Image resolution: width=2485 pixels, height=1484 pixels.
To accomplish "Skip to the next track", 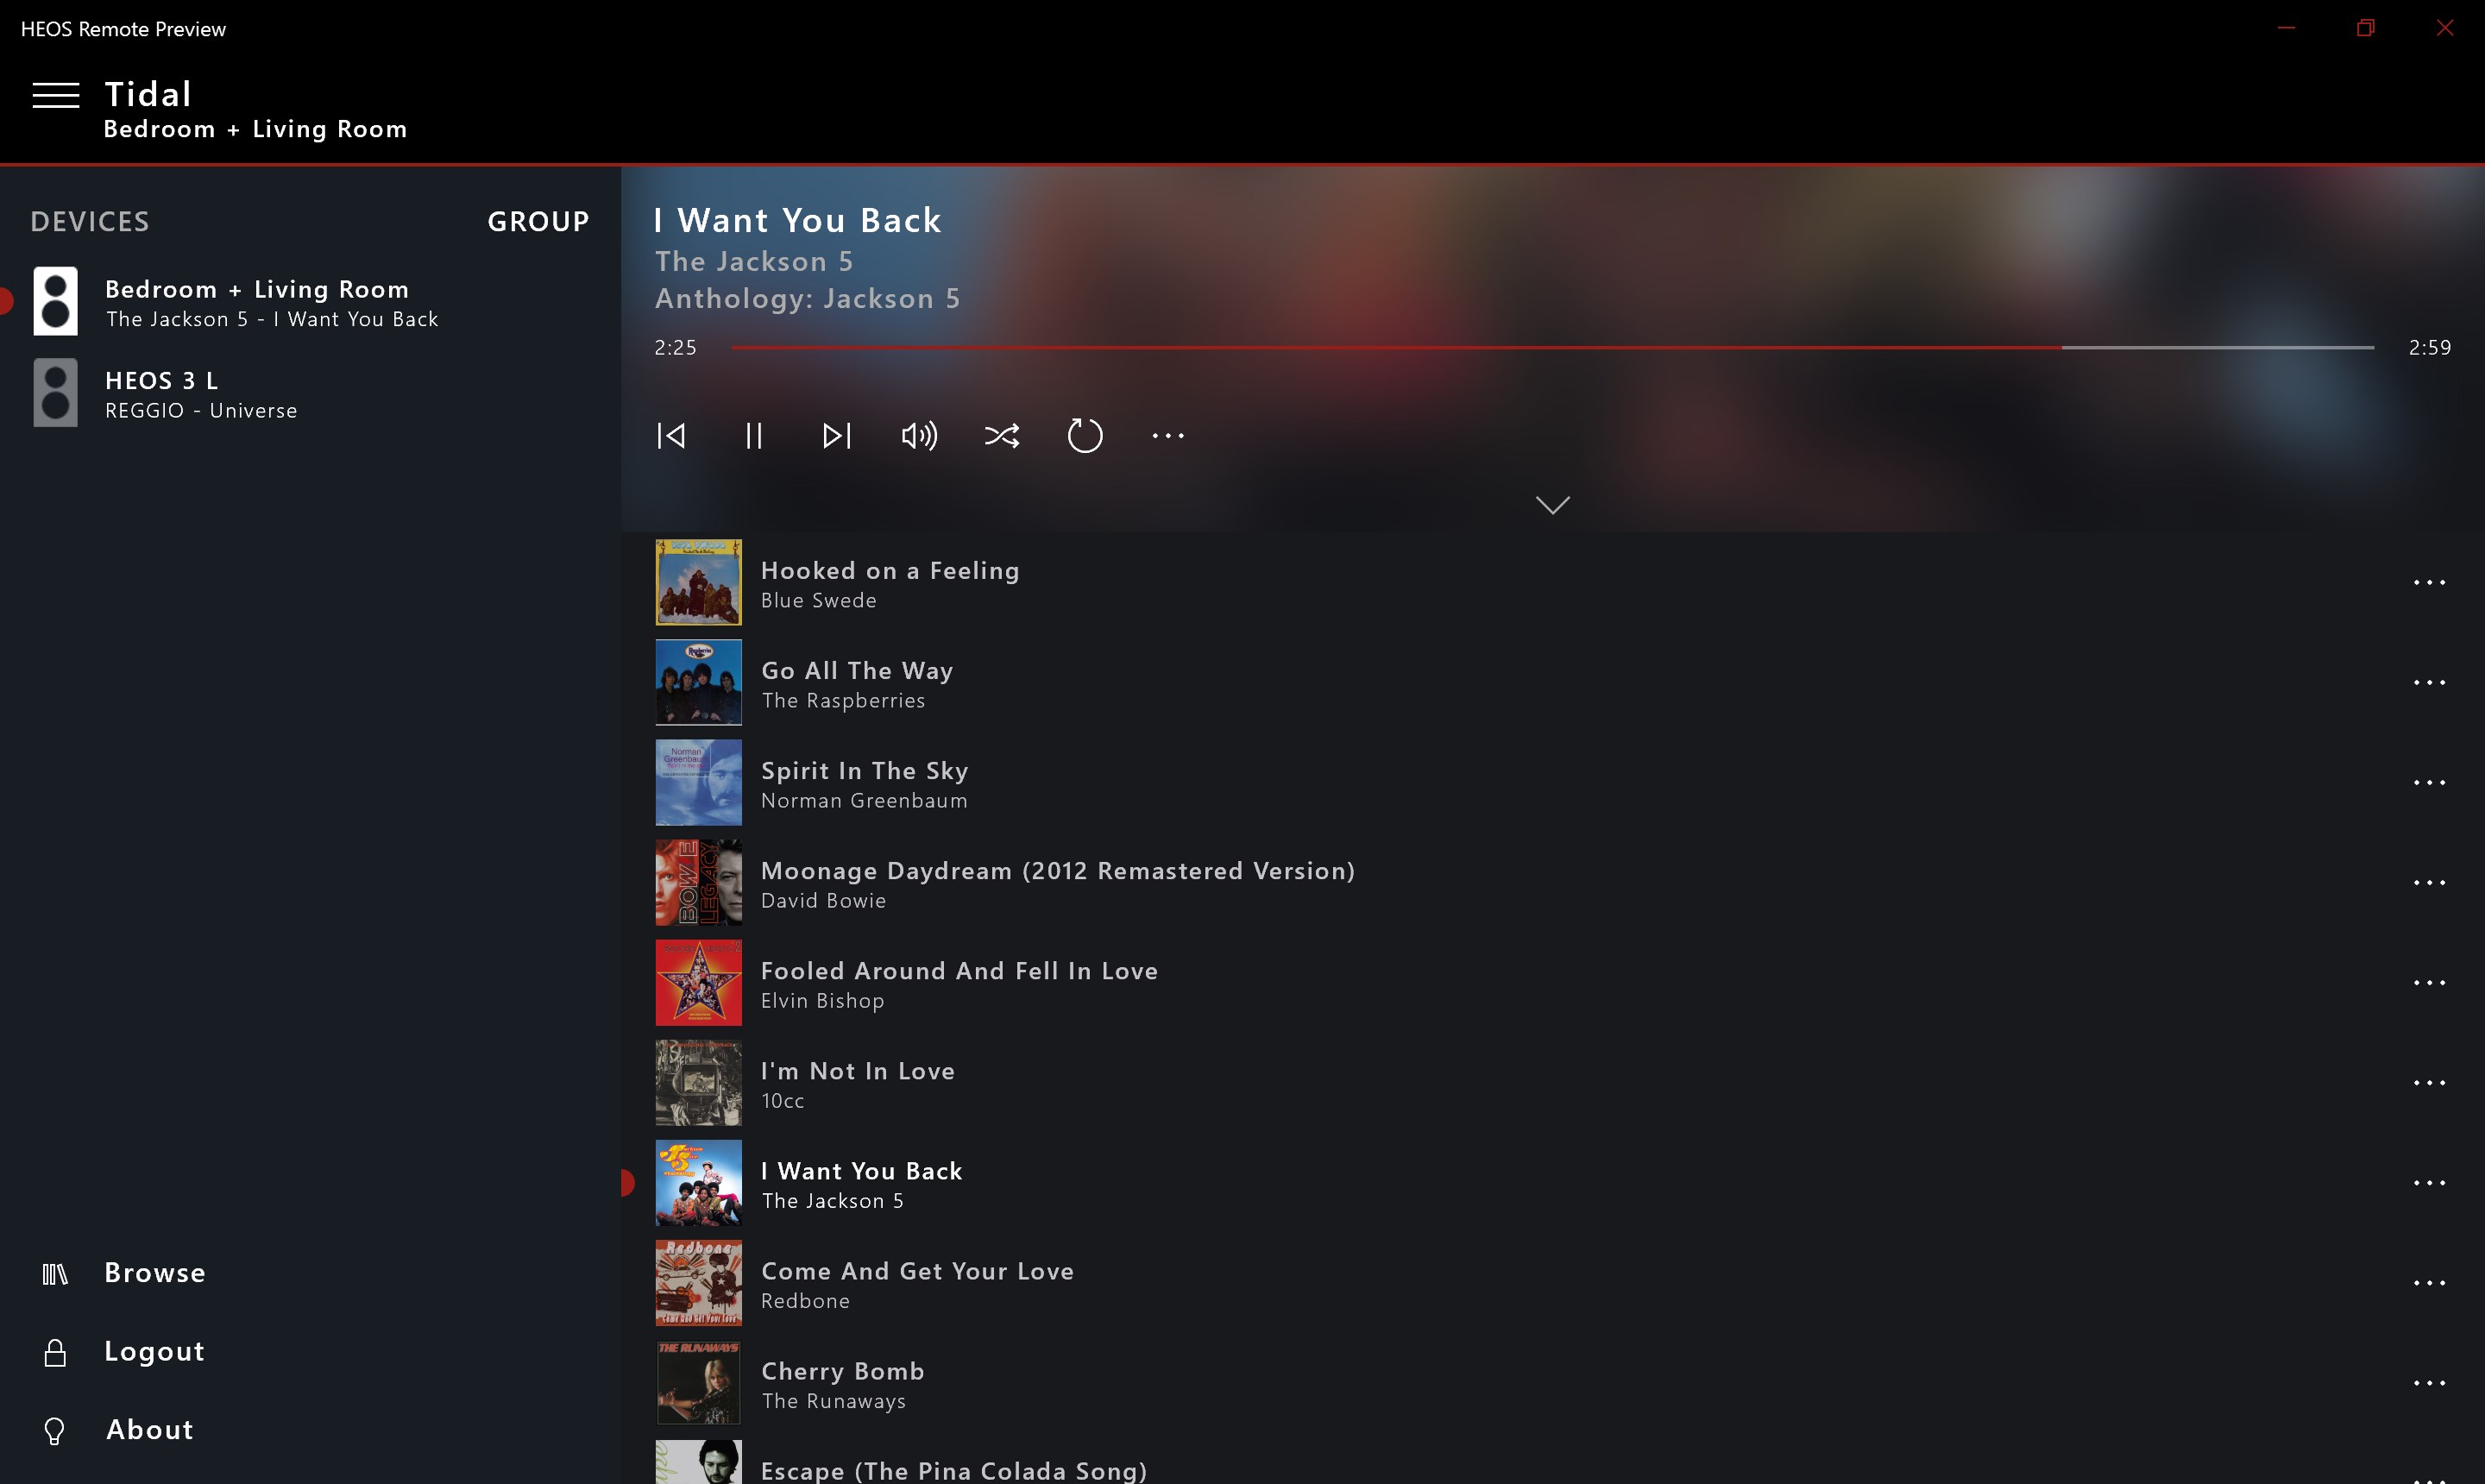I will [x=836, y=435].
